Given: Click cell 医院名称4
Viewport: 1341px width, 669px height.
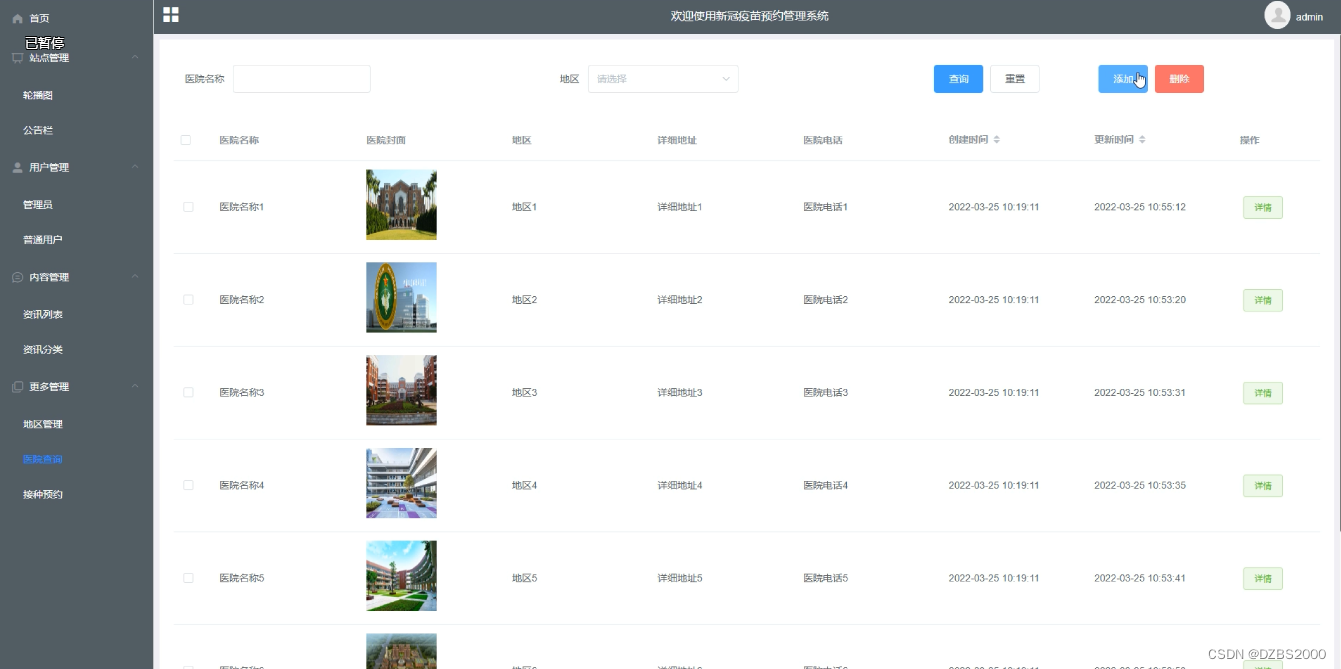Looking at the screenshot, I should [241, 485].
